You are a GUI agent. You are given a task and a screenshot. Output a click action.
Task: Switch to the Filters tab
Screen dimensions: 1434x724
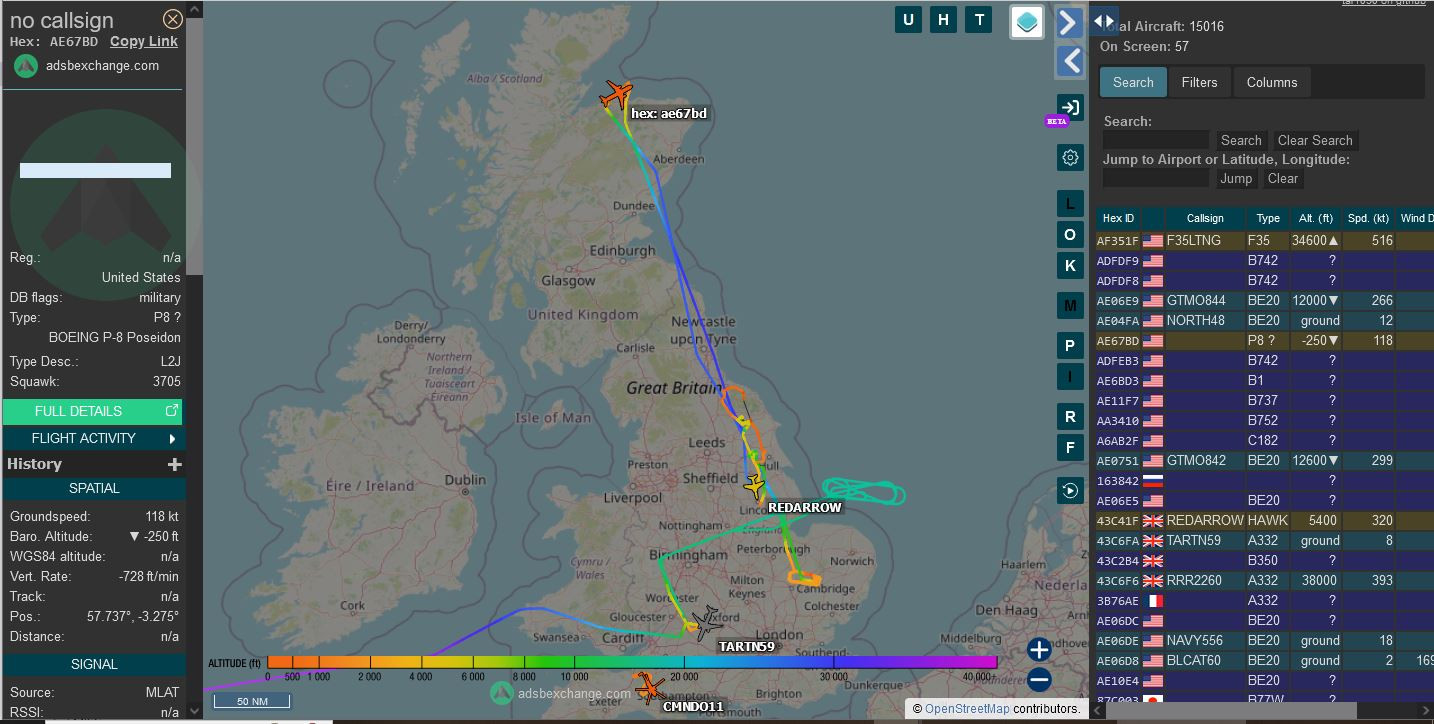point(1199,82)
